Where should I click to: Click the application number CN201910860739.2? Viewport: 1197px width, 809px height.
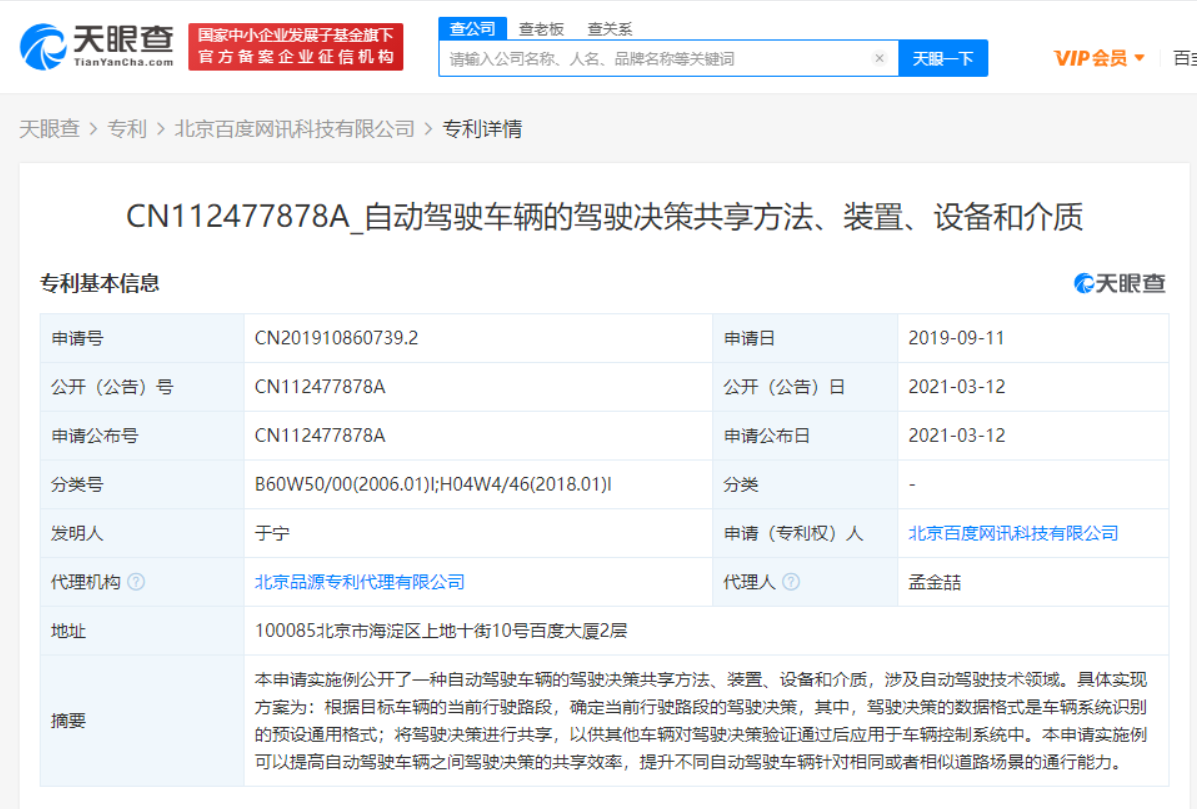tap(336, 338)
